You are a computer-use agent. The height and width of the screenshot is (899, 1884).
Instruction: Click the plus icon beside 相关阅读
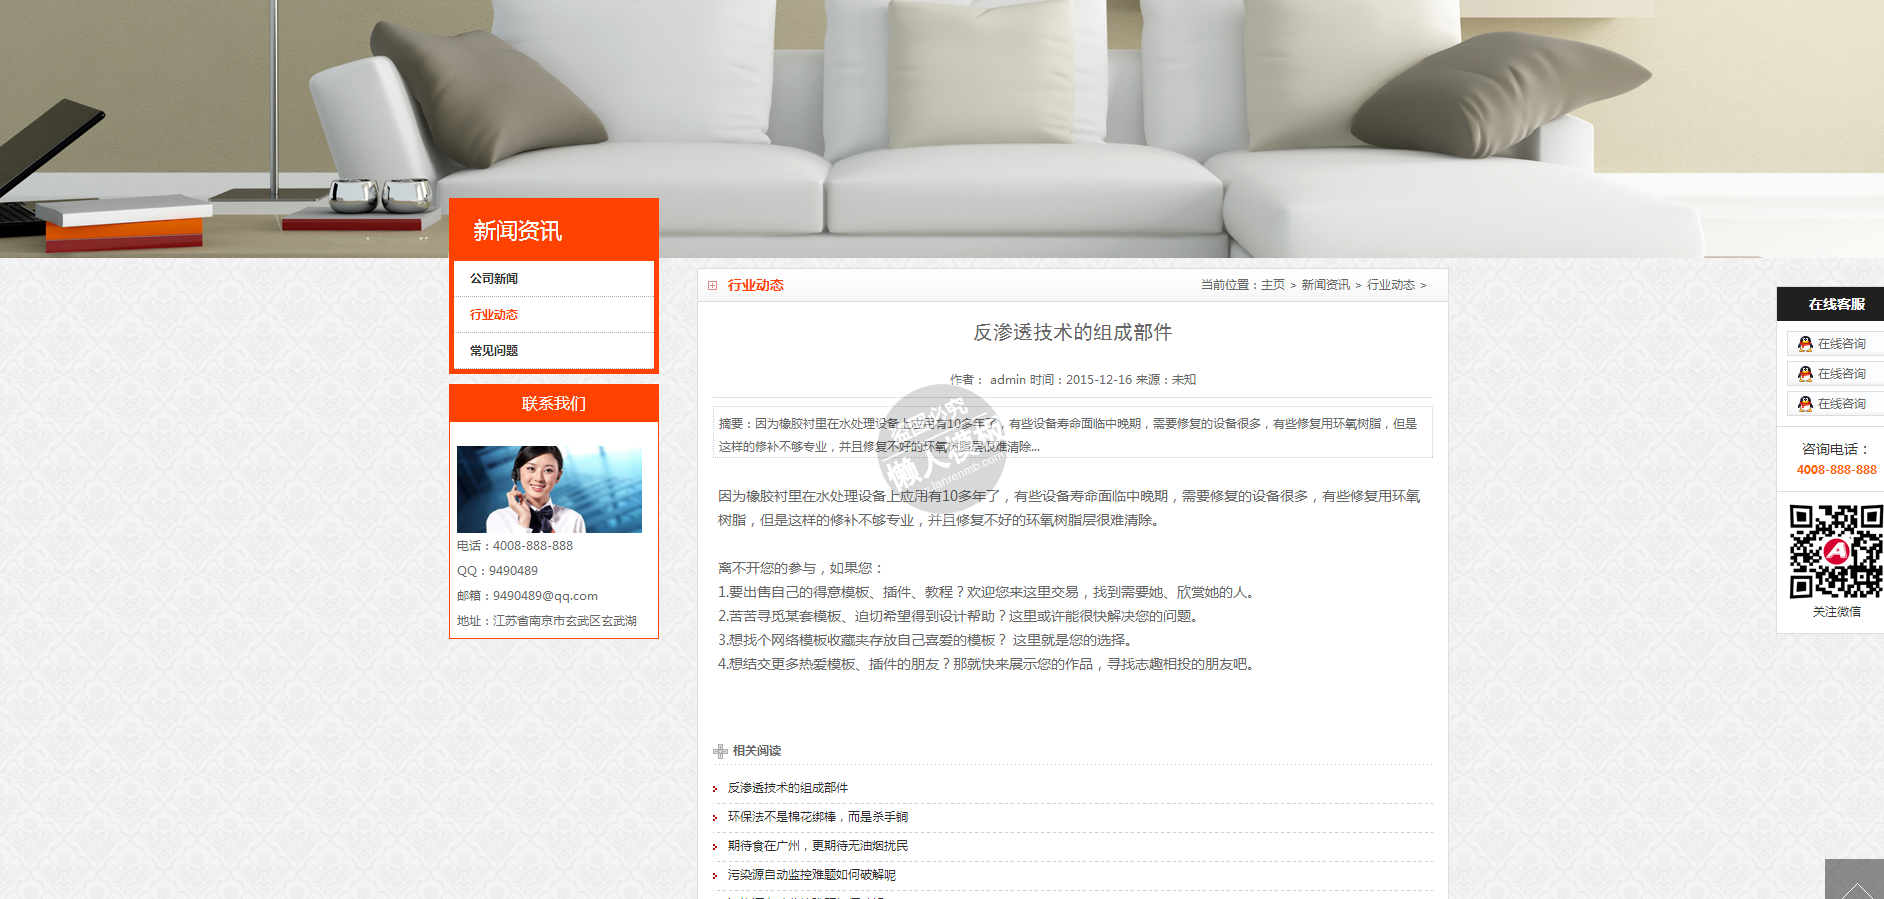(x=720, y=751)
